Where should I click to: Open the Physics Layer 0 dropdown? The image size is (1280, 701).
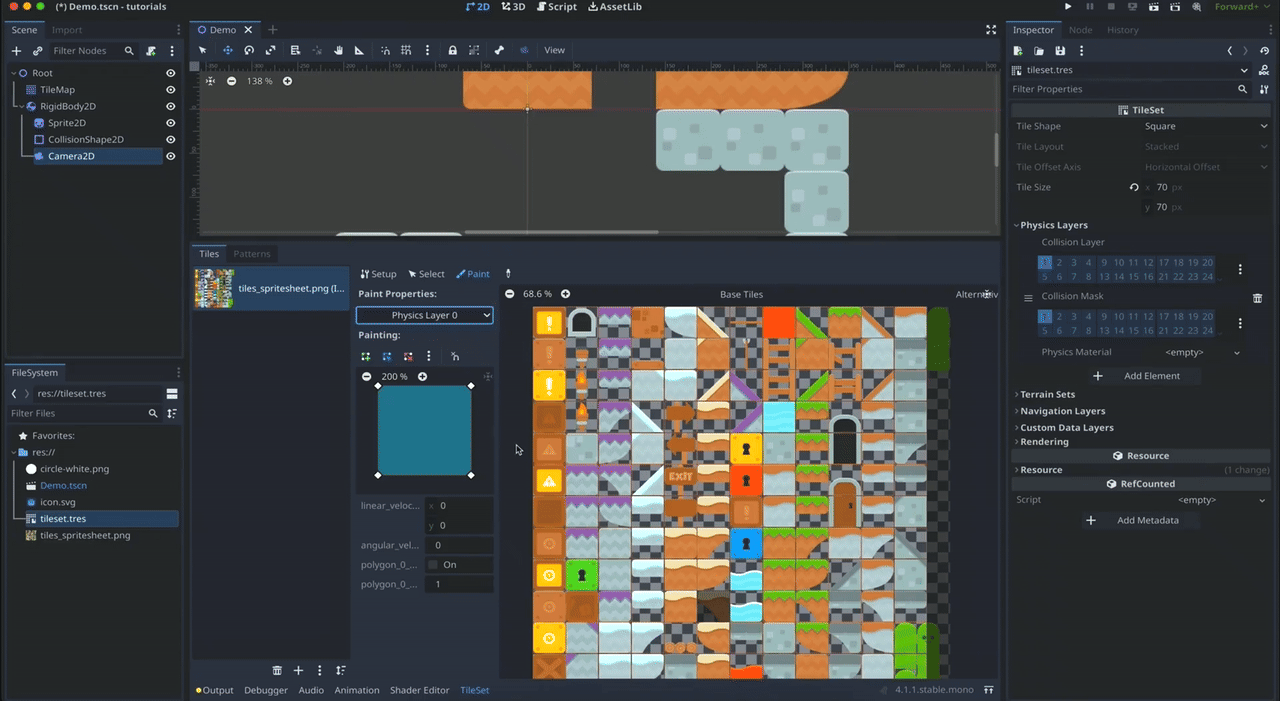pos(425,315)
